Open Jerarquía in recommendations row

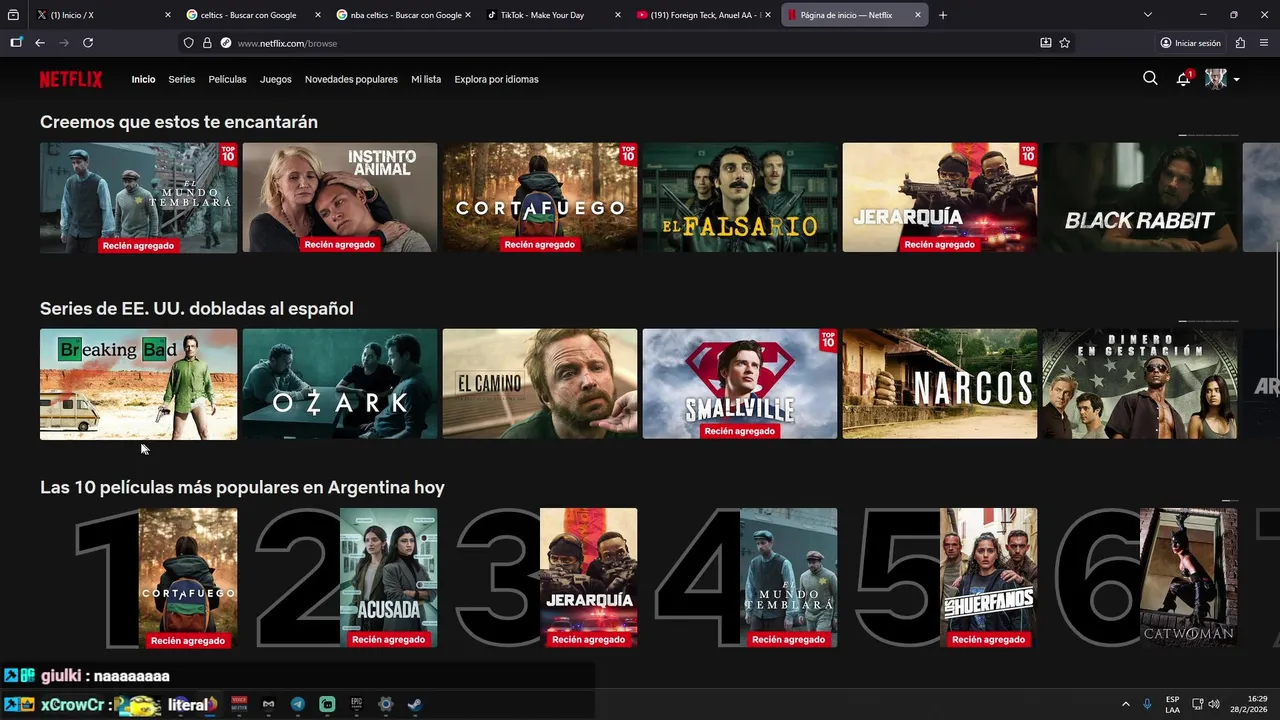click(940, 197)
